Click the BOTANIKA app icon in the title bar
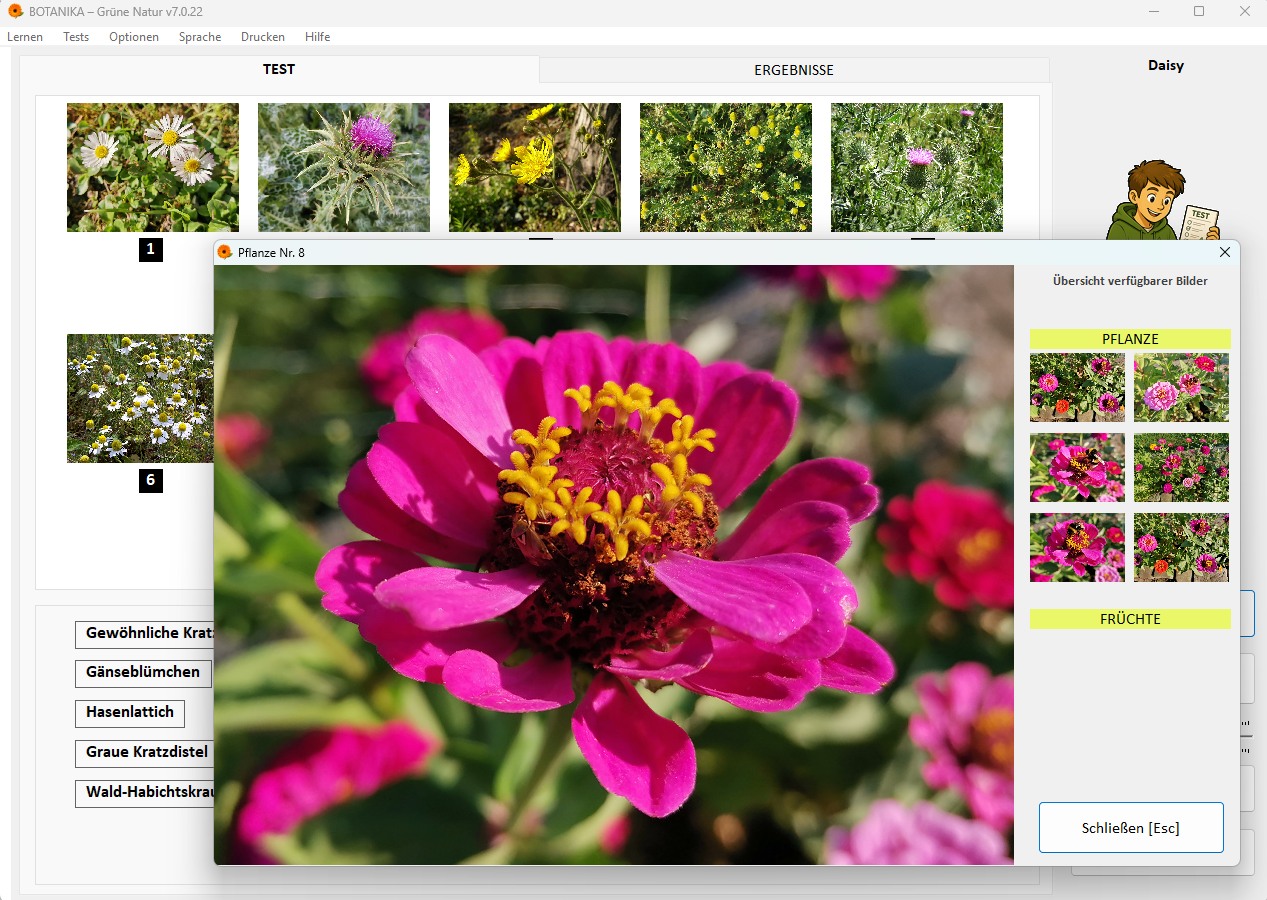This screenshot has height=900, width=1267. pos(15,11)
